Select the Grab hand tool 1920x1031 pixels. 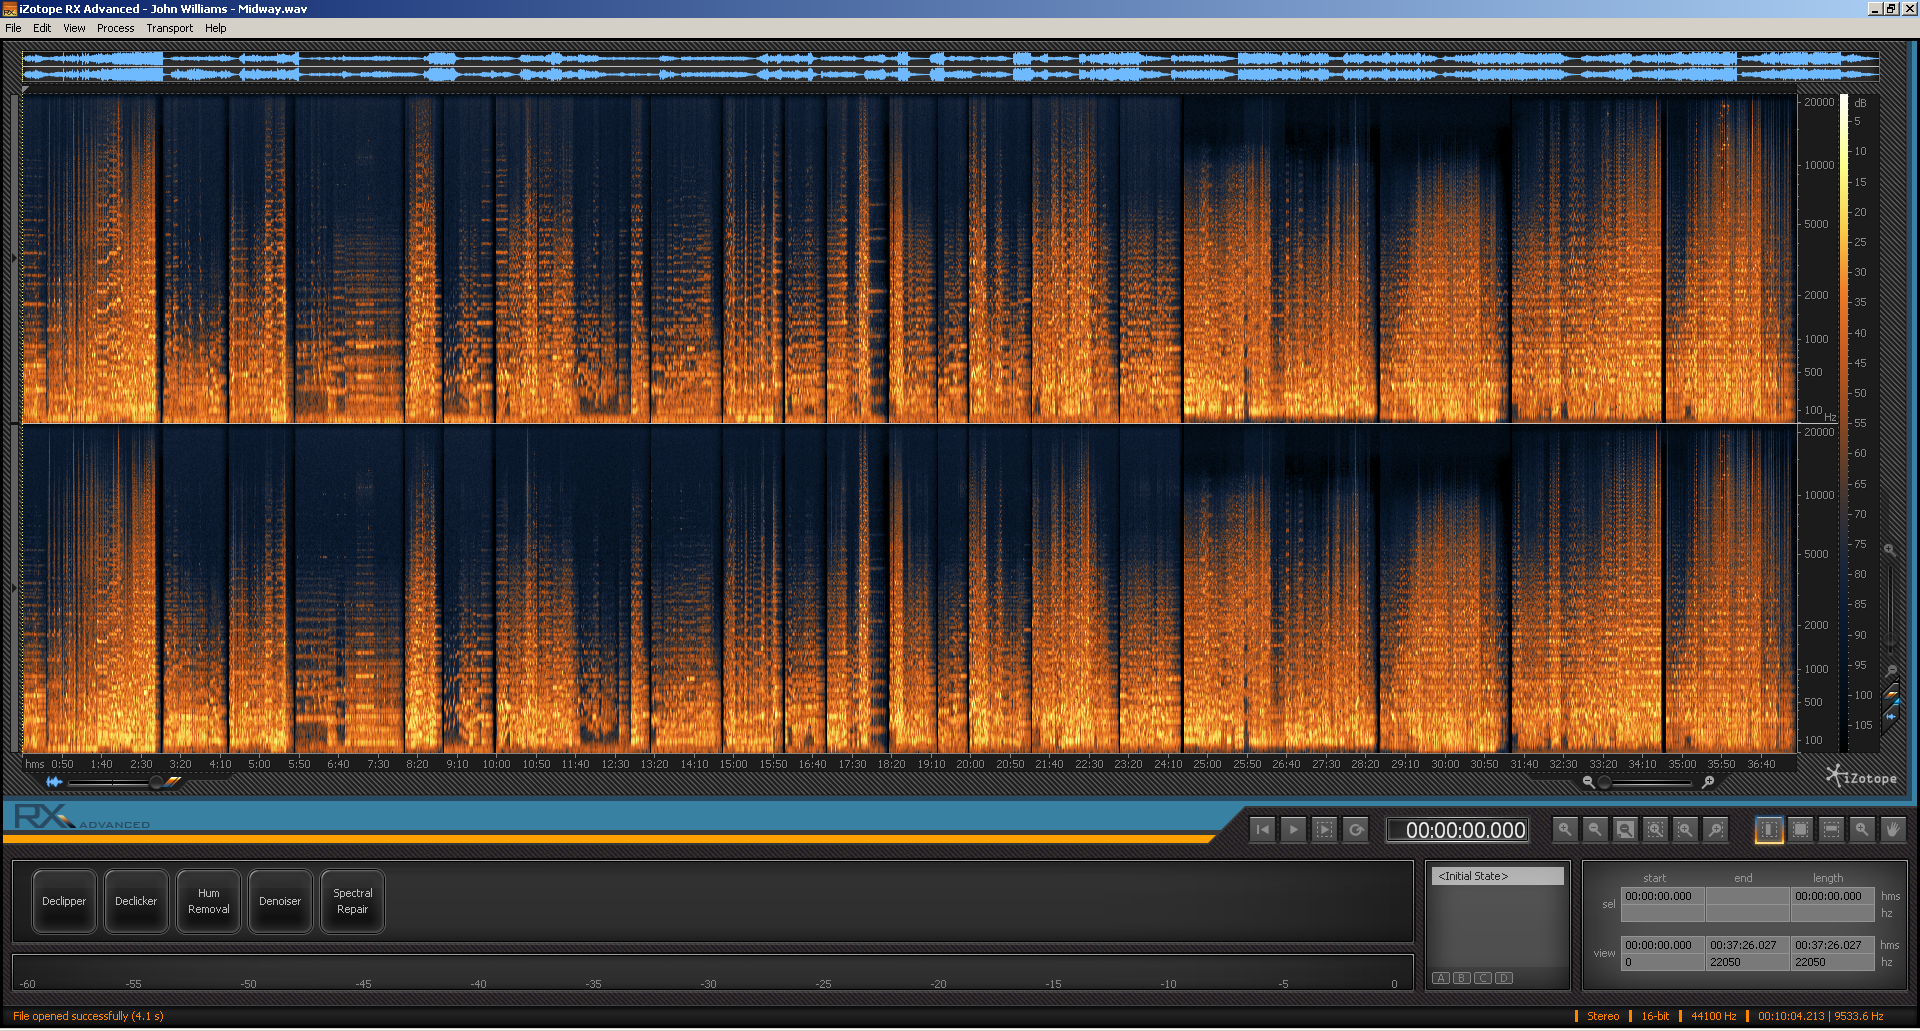tap(1892, 829)
